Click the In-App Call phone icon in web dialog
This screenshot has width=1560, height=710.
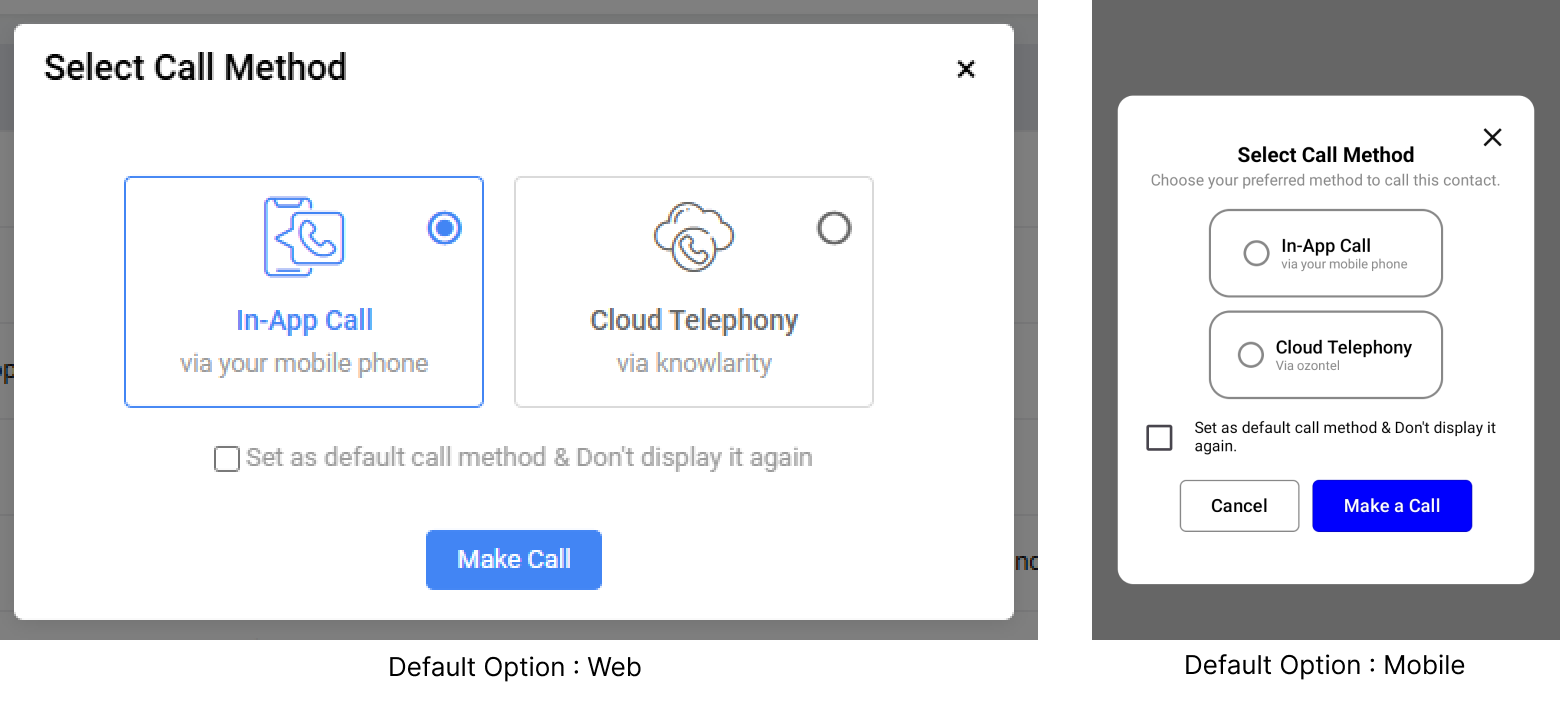click(x=304, y=237)
